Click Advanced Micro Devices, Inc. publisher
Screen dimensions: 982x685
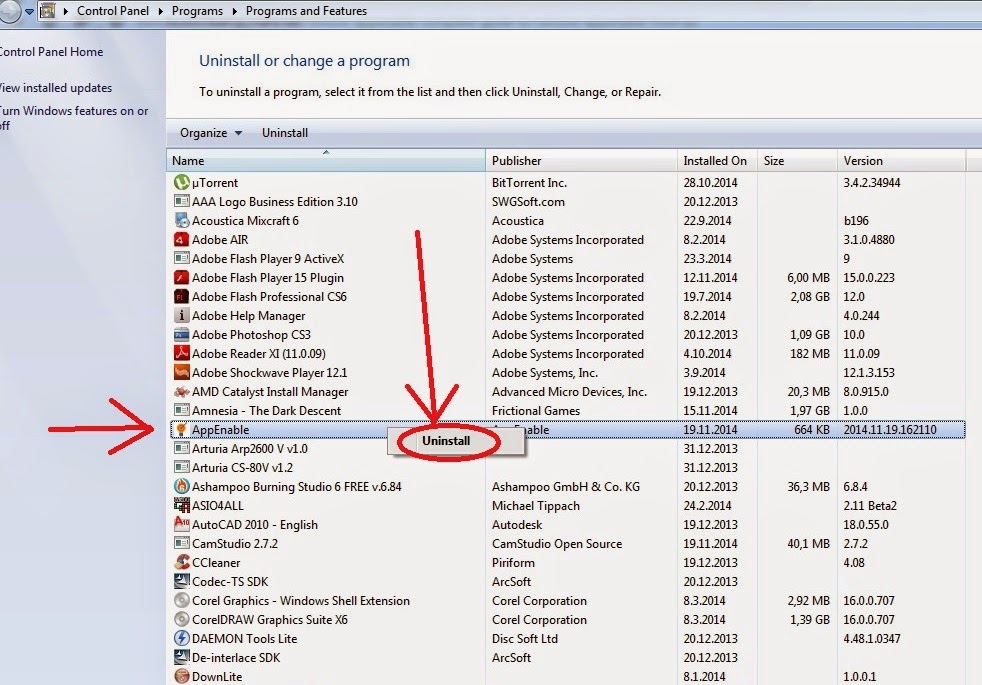[569, 392]
